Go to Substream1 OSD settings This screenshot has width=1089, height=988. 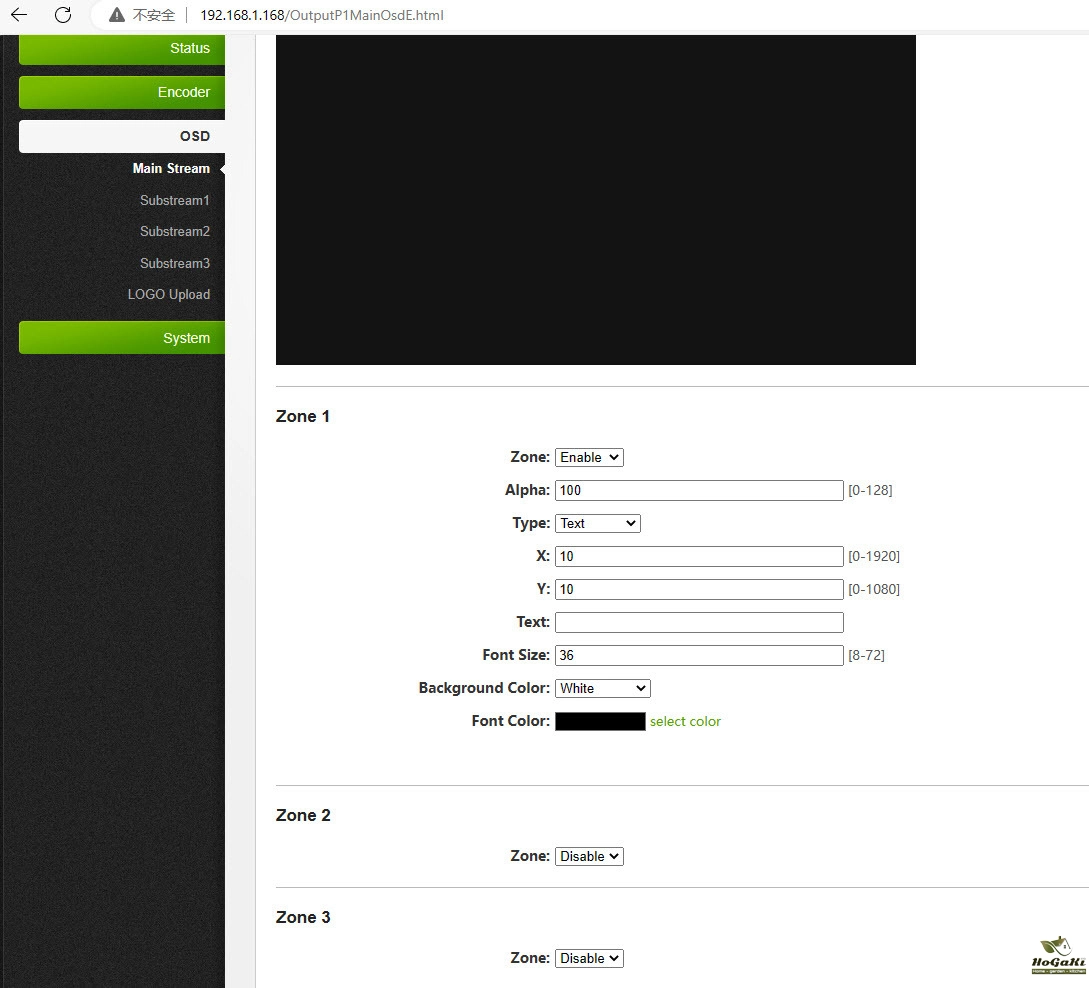point(175,200)
